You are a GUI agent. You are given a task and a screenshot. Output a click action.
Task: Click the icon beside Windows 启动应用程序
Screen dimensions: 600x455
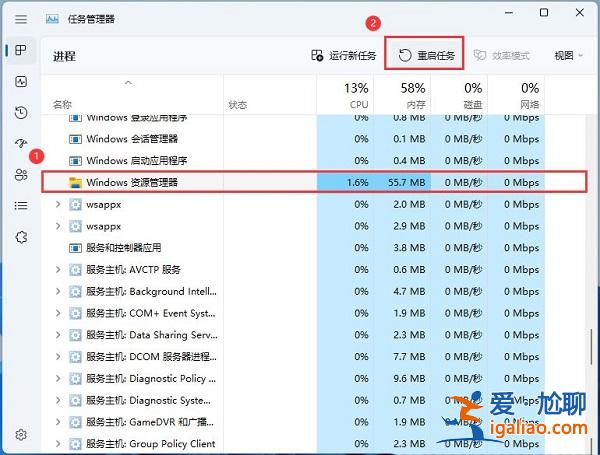[x=75, y=161]
